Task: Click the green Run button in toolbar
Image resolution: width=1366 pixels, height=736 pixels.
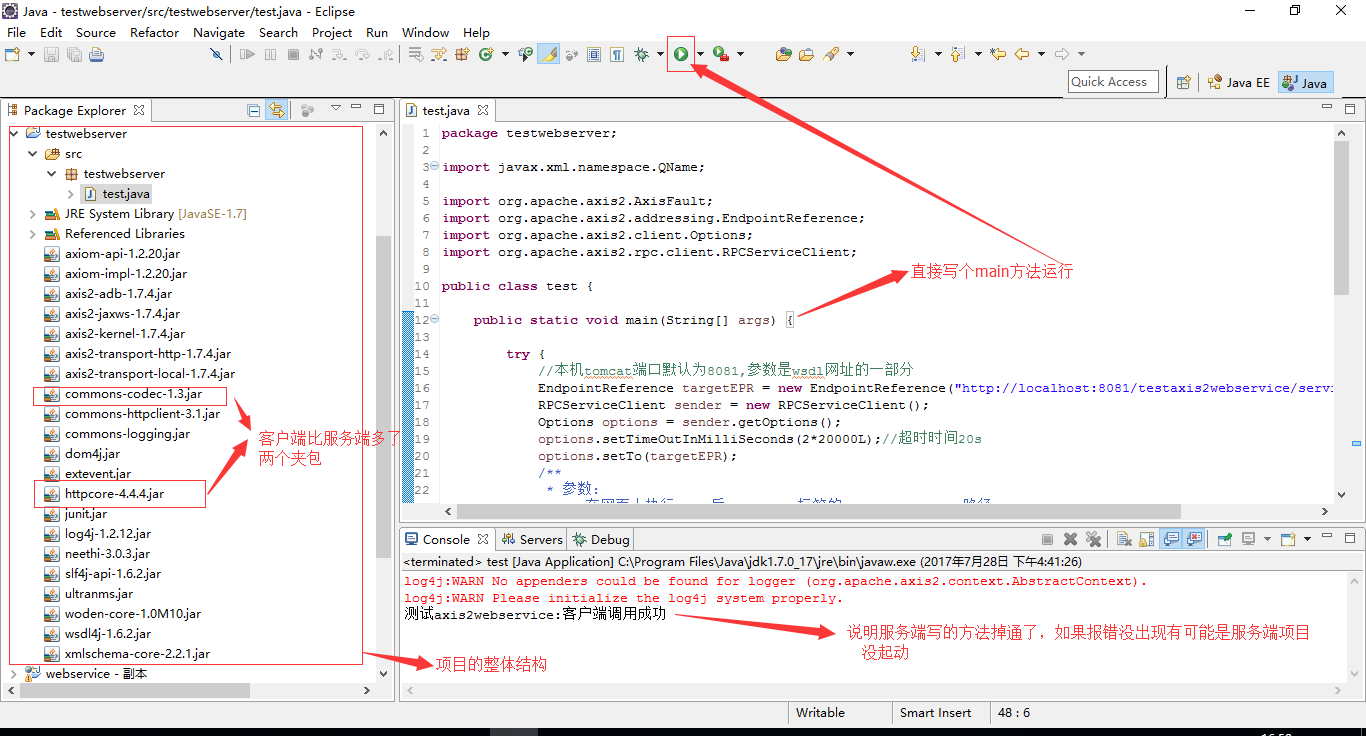Action: pos(681,54)
